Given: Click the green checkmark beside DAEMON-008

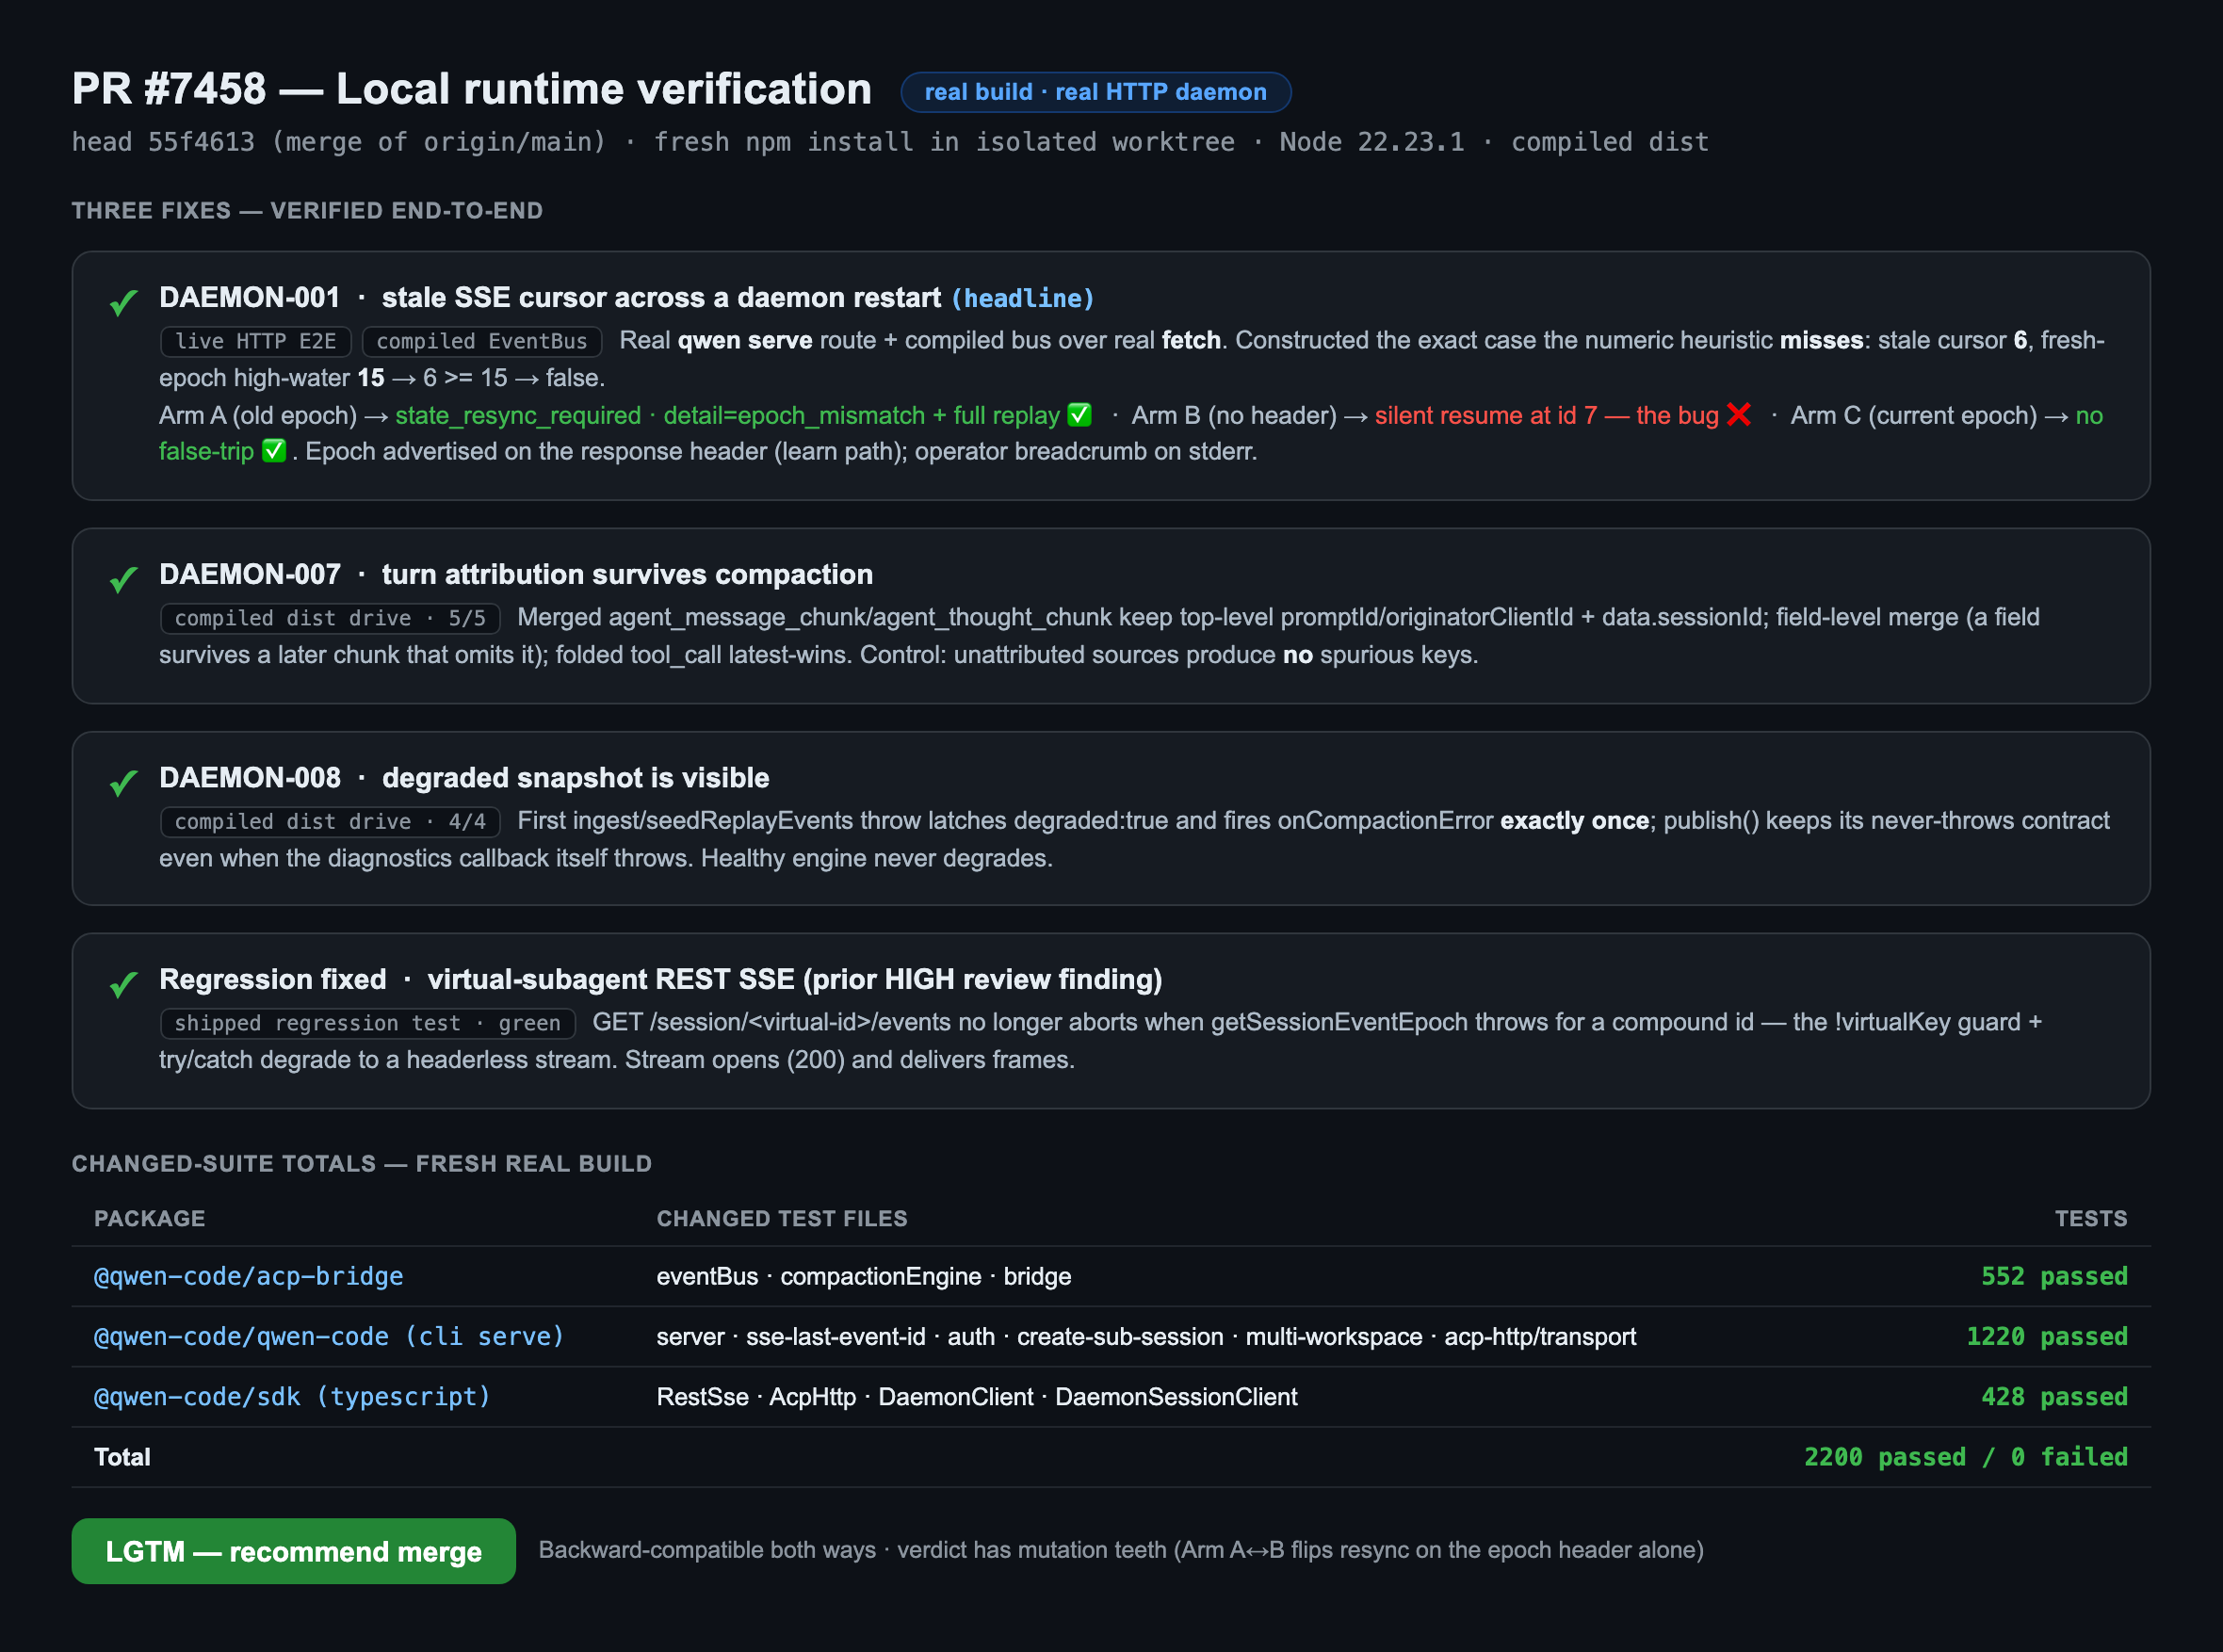Looking at the screenshot, I should tap(123, 782).
